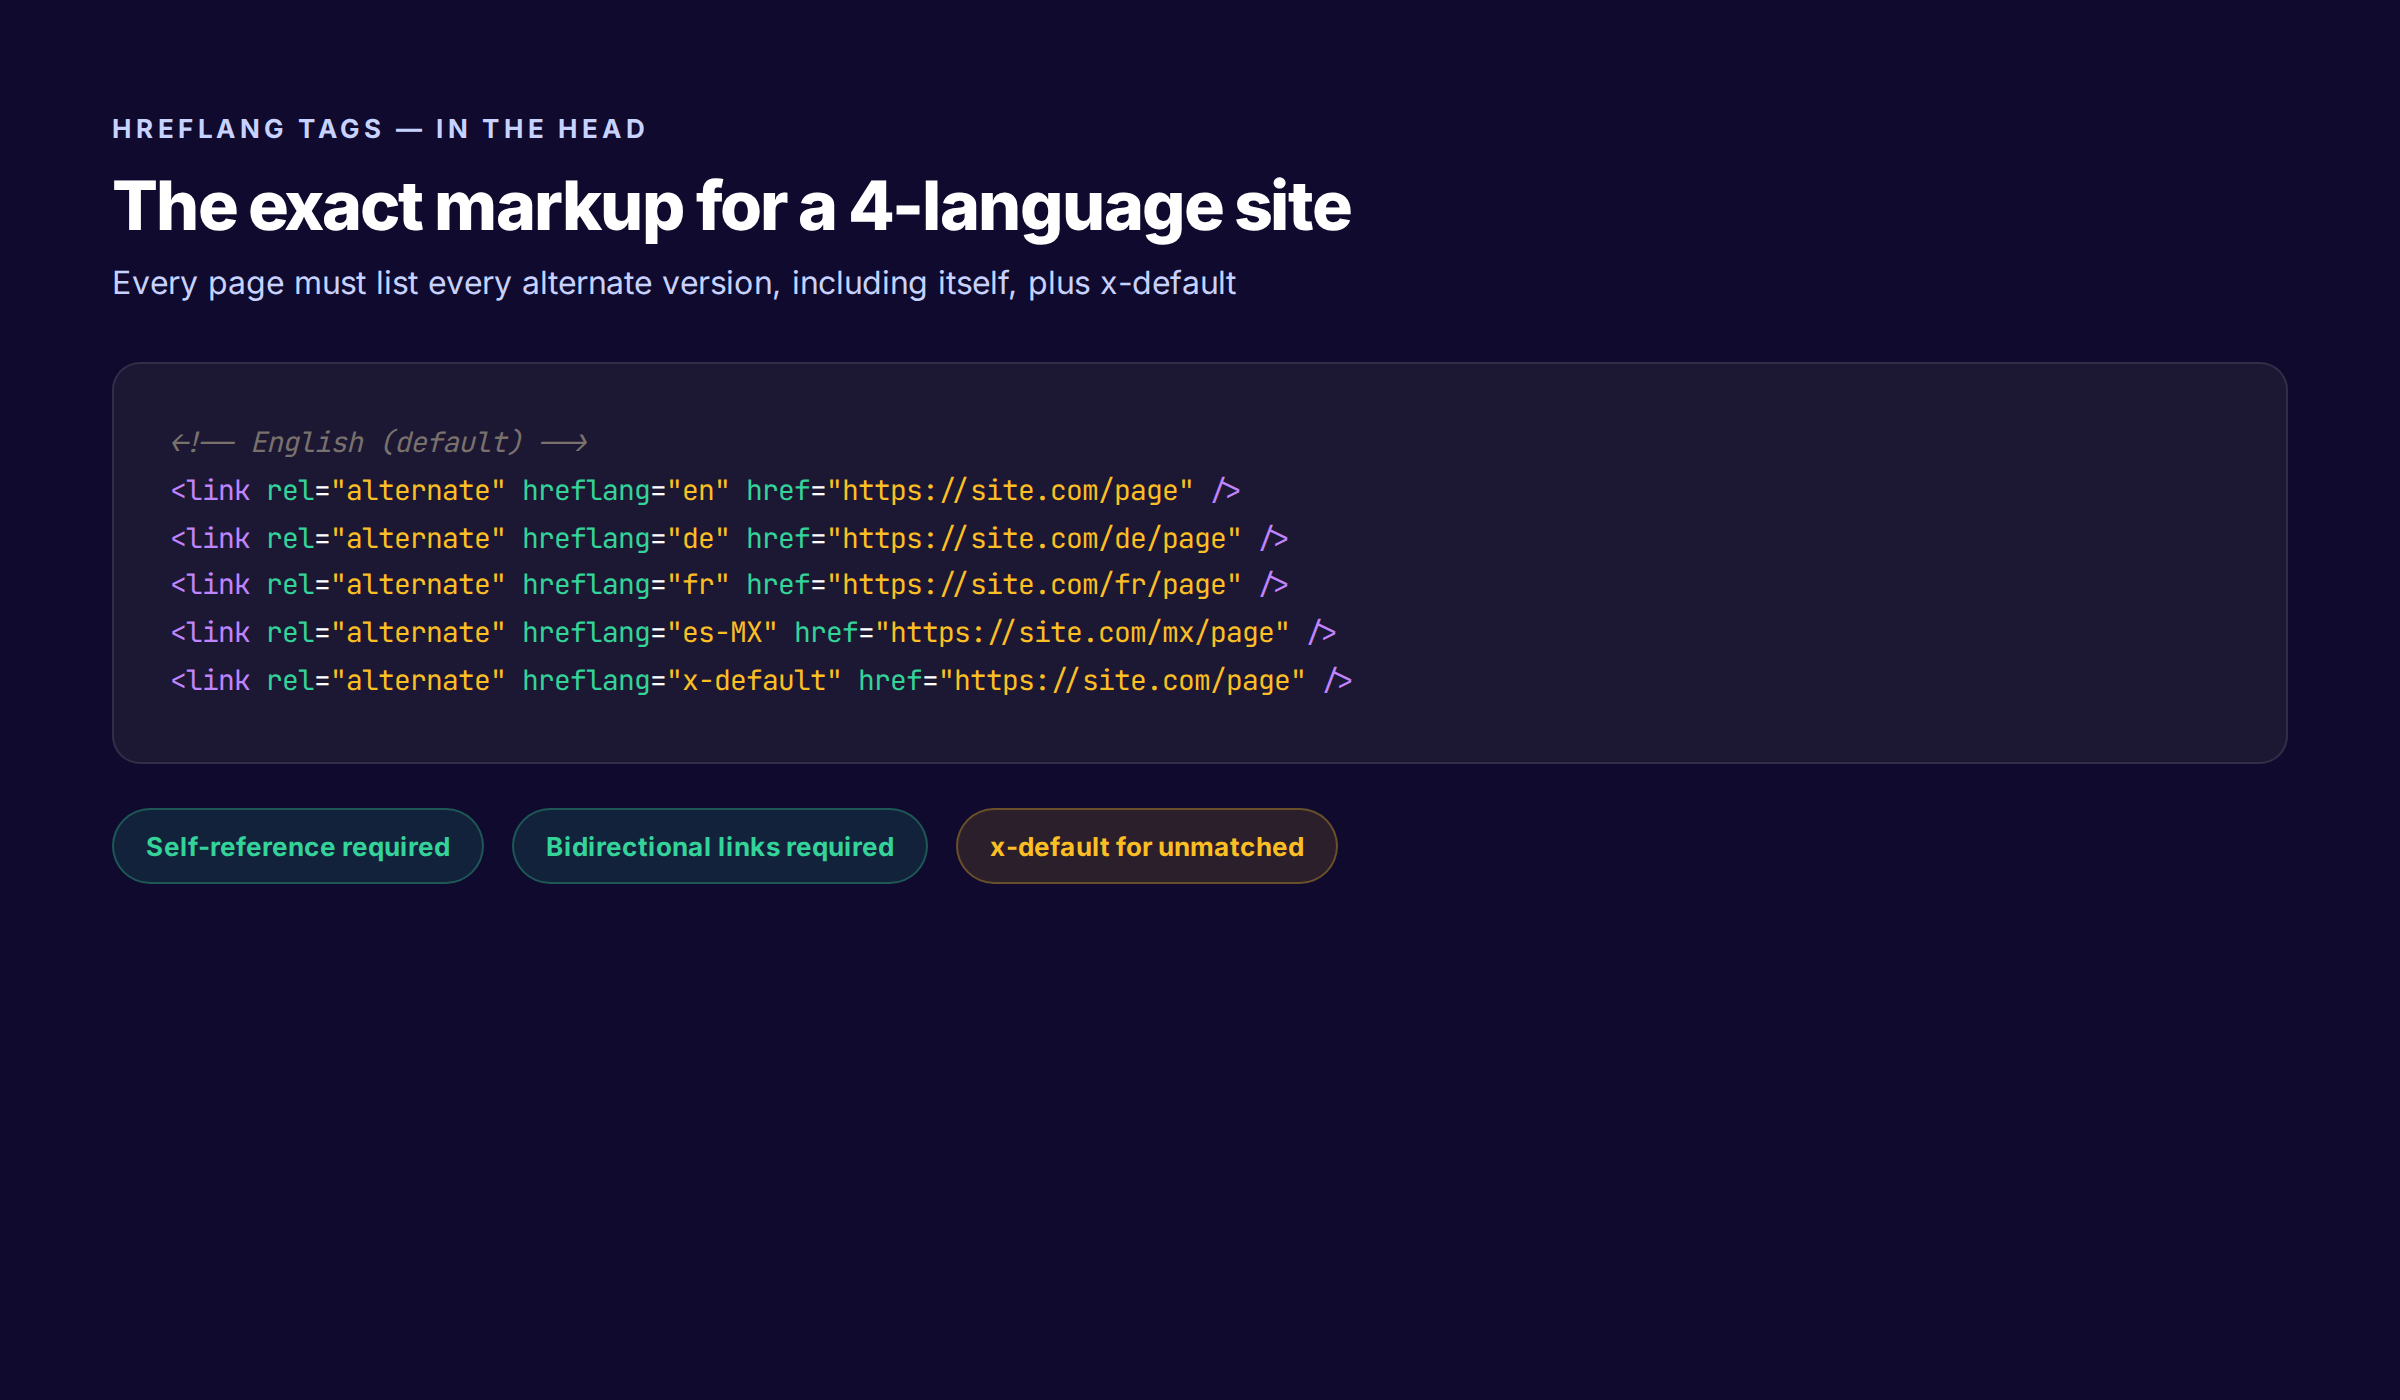Image resolution: width=2400 pixels, height=1400 pixels.
Task: Click the subtitle starting 'Every page must list'
Action: pyautogui.click(x=674, y=283)
